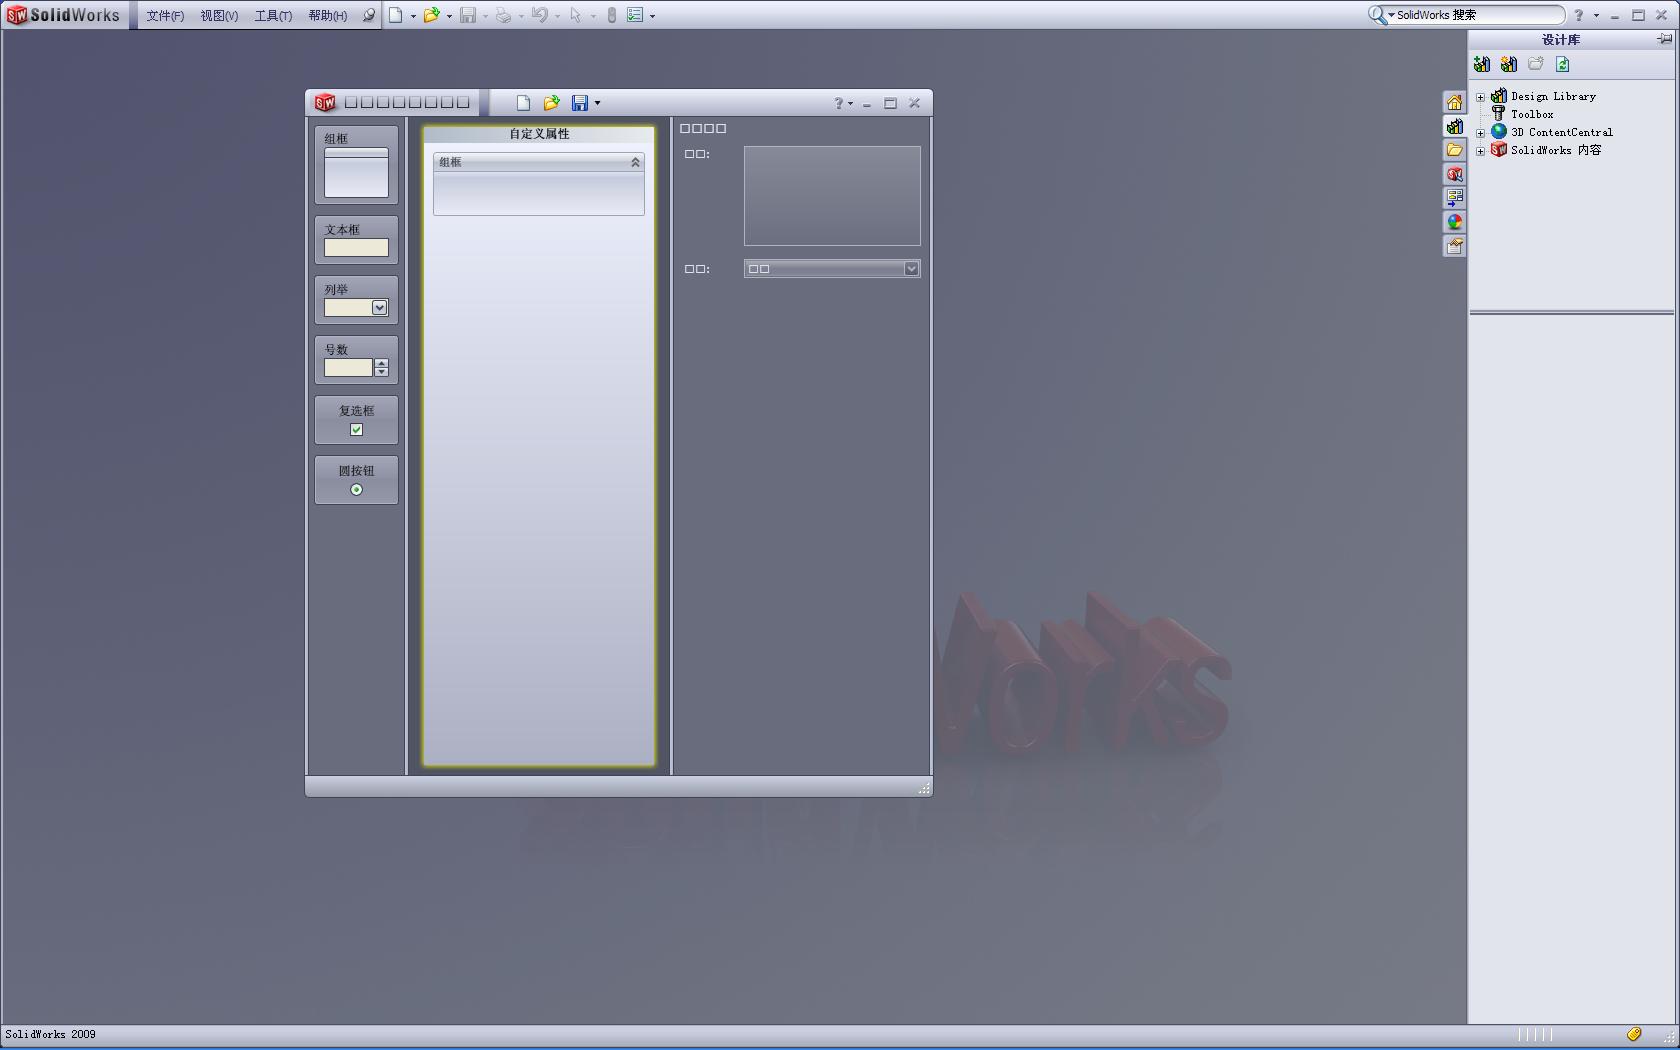
Task: Click the greyed Save icon in main toolbar
Action: [467, 15]
